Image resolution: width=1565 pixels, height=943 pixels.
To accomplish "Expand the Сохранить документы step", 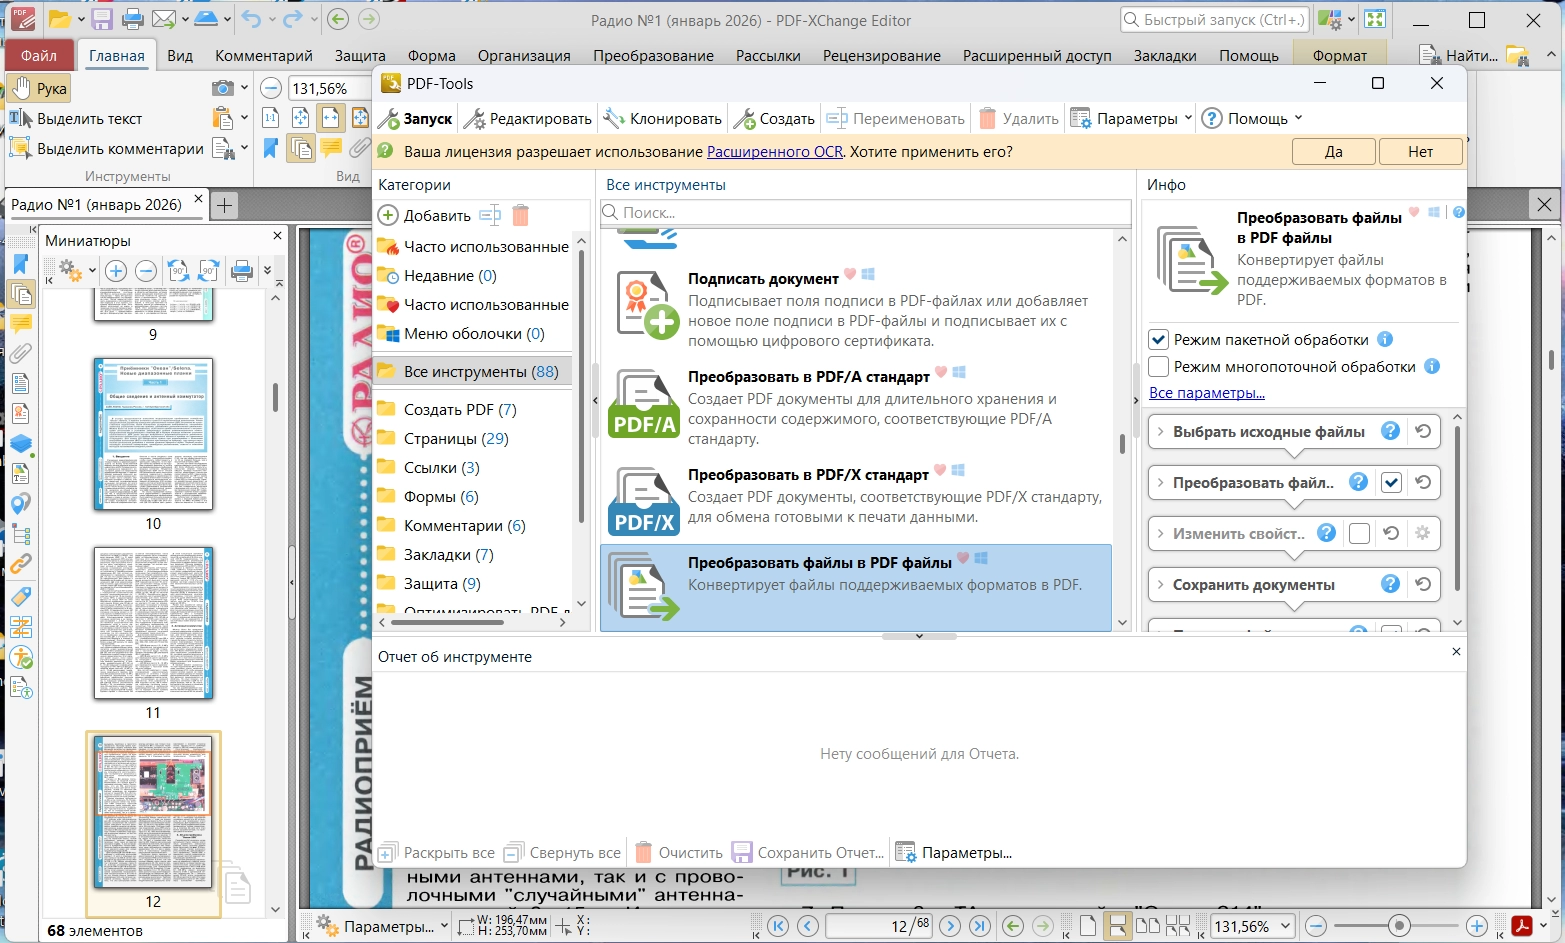I will [1160, 585].
